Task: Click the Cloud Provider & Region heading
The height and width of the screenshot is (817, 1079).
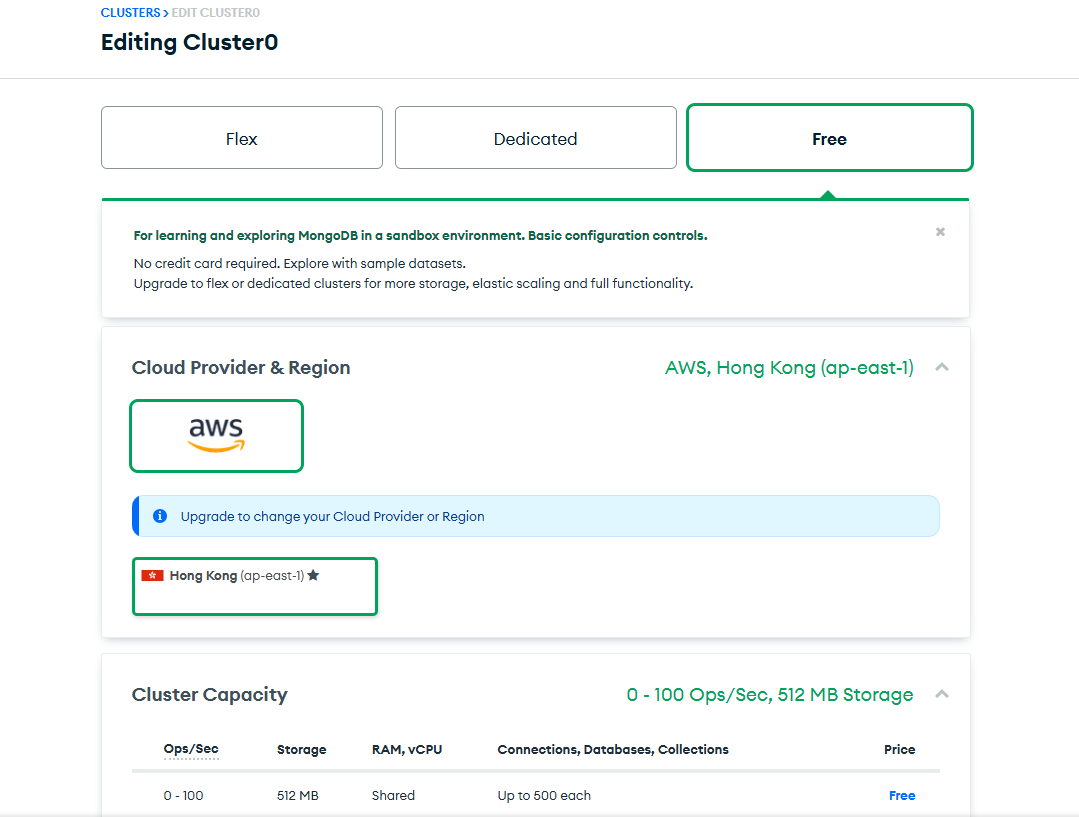Action: click(241, 368)
